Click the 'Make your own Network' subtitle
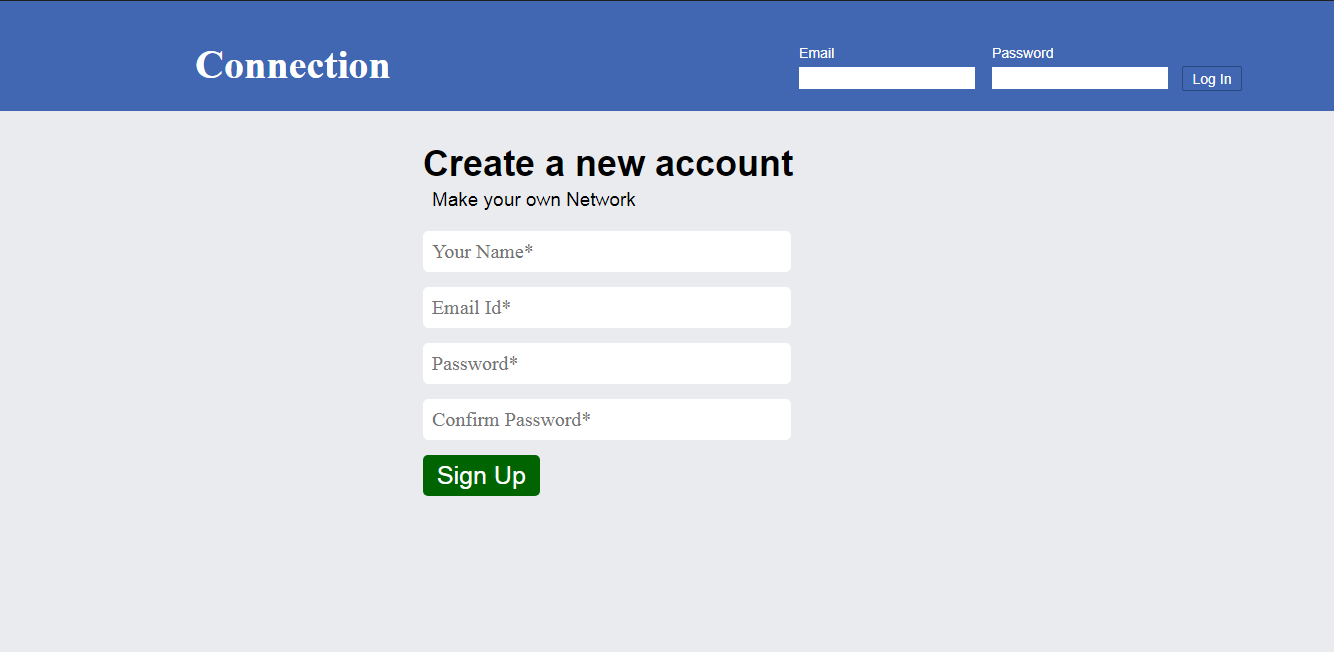The width and height of the screenshot is (1334, 652). tap(533, 199)
